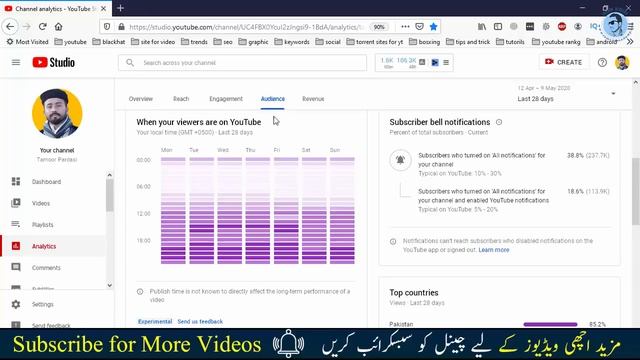Viewport: 640px width, 360px height.
Task: Open the youtube rankg bookmarks folder
Action: pos(556,42)
